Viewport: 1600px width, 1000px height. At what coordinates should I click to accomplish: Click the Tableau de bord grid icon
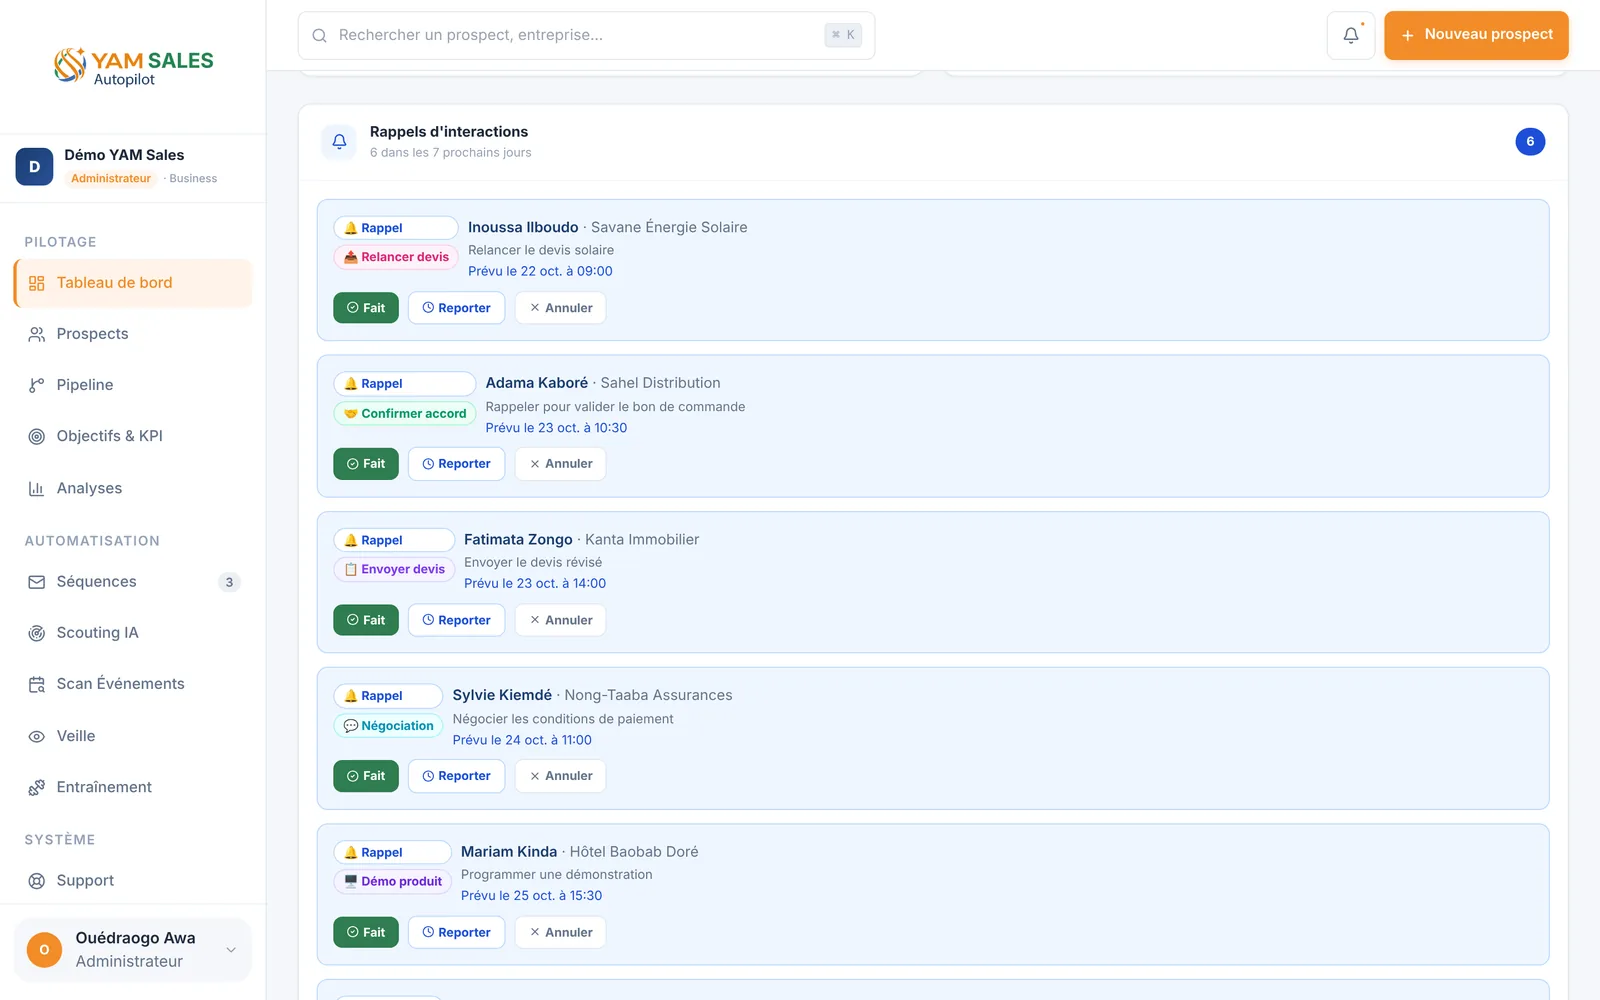[37, 283]
